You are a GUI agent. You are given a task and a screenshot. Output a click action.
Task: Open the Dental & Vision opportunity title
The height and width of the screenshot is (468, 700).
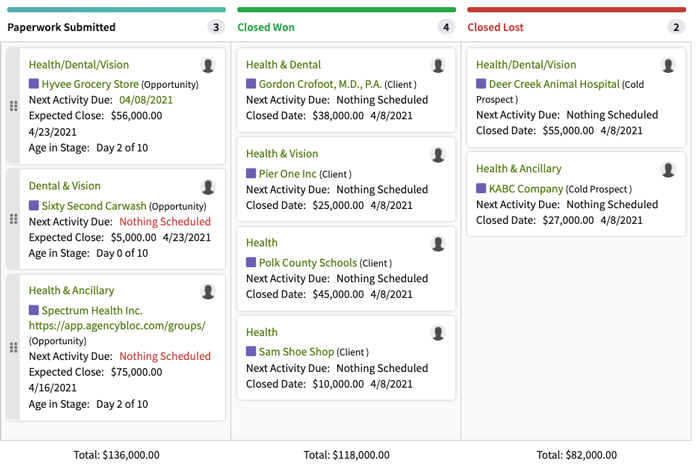65,186
